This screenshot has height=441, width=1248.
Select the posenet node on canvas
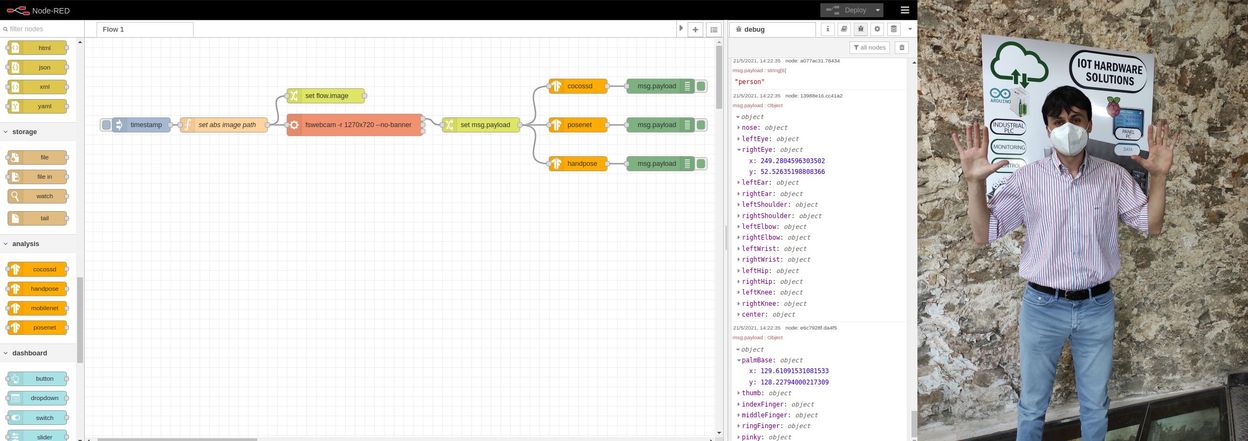coord(578,125)
